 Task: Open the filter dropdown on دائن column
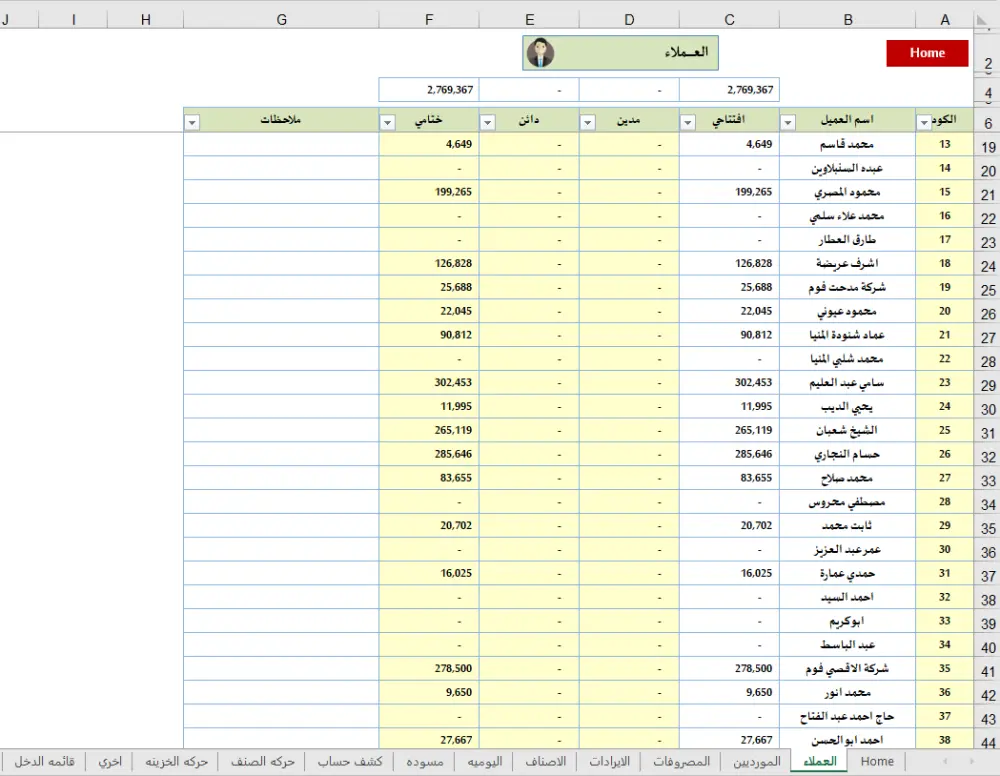(487, 122)
